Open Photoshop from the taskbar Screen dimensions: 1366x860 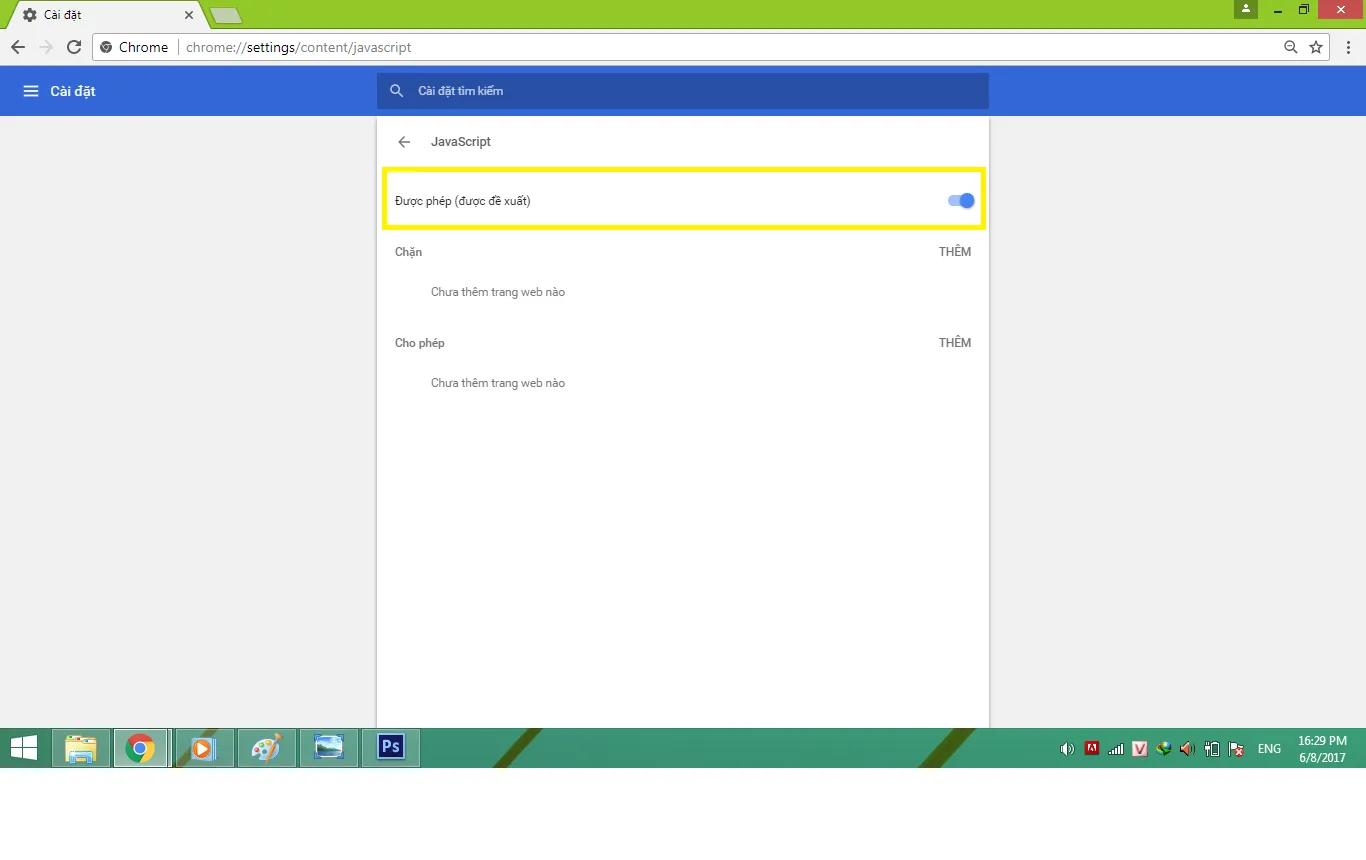point(391,748)
